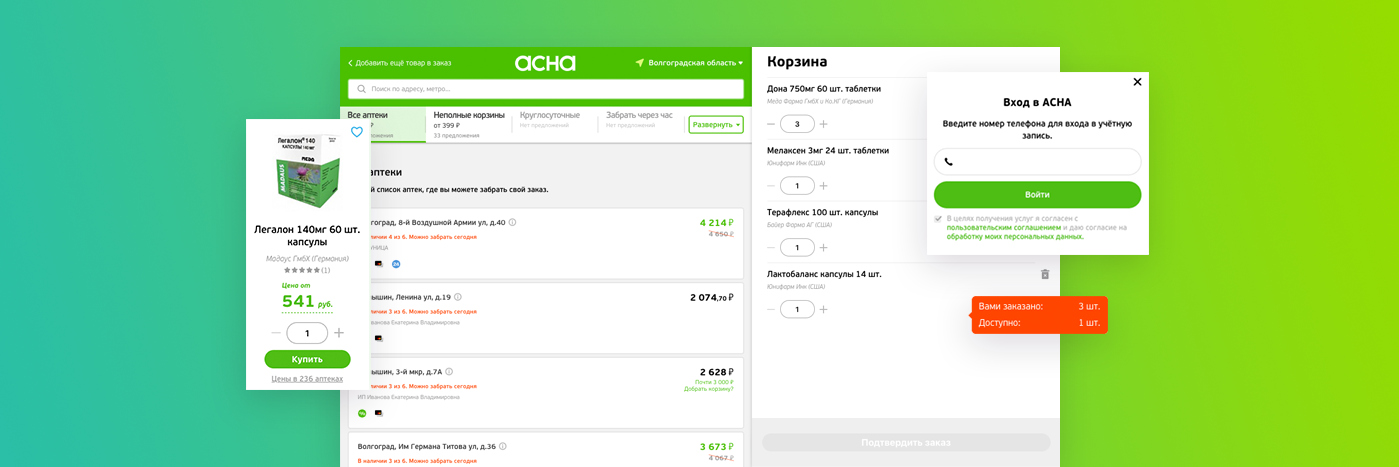Close the Вход в АСНА dialog
Screen dimensions: 1399x467
pos(1137,82)
